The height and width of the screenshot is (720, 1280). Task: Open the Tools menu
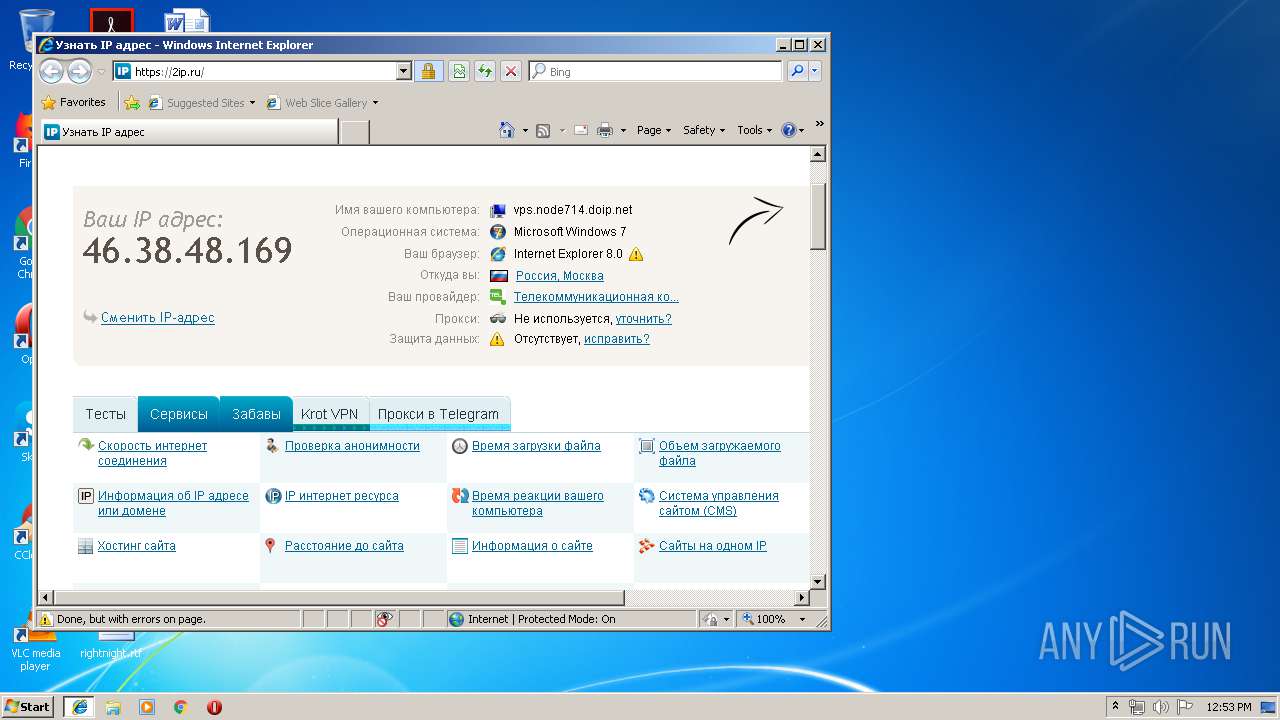pos(755,130)
